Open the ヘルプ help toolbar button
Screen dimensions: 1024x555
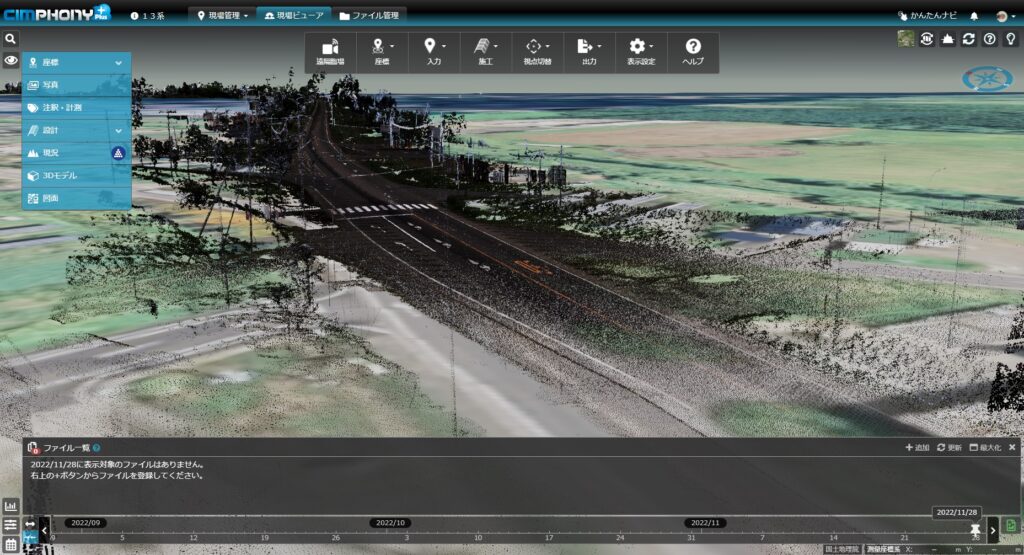[x=693, y=52]
